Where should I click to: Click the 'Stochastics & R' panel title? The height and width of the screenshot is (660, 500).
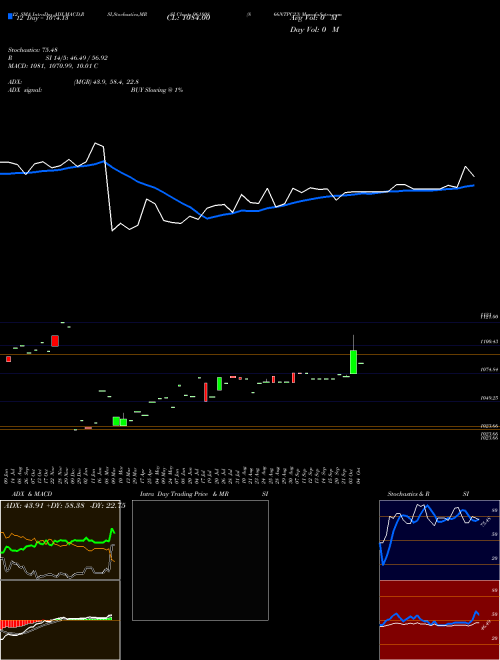point(408,494)
